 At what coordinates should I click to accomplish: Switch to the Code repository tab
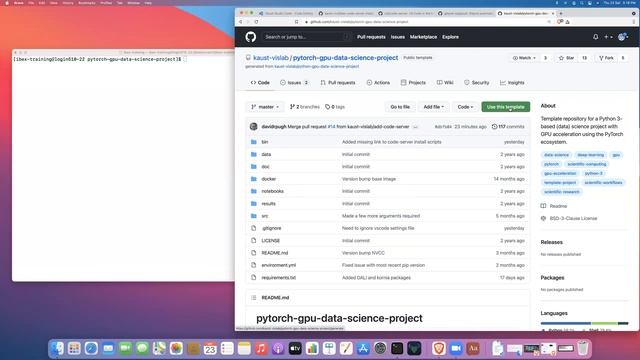tap(260, 82)
